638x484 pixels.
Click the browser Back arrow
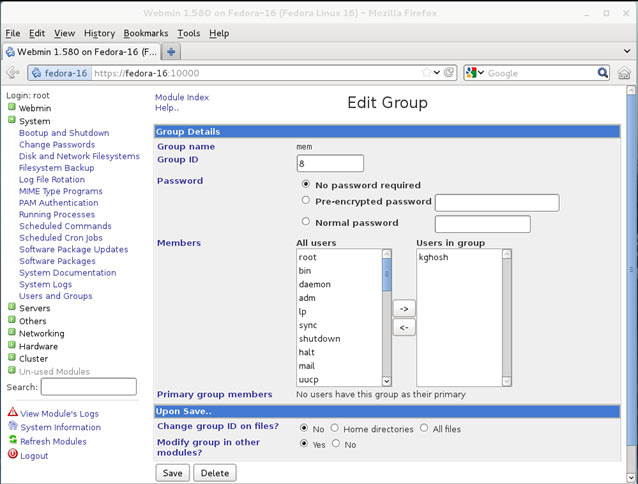pyautogui.click(x=13, y=73)
